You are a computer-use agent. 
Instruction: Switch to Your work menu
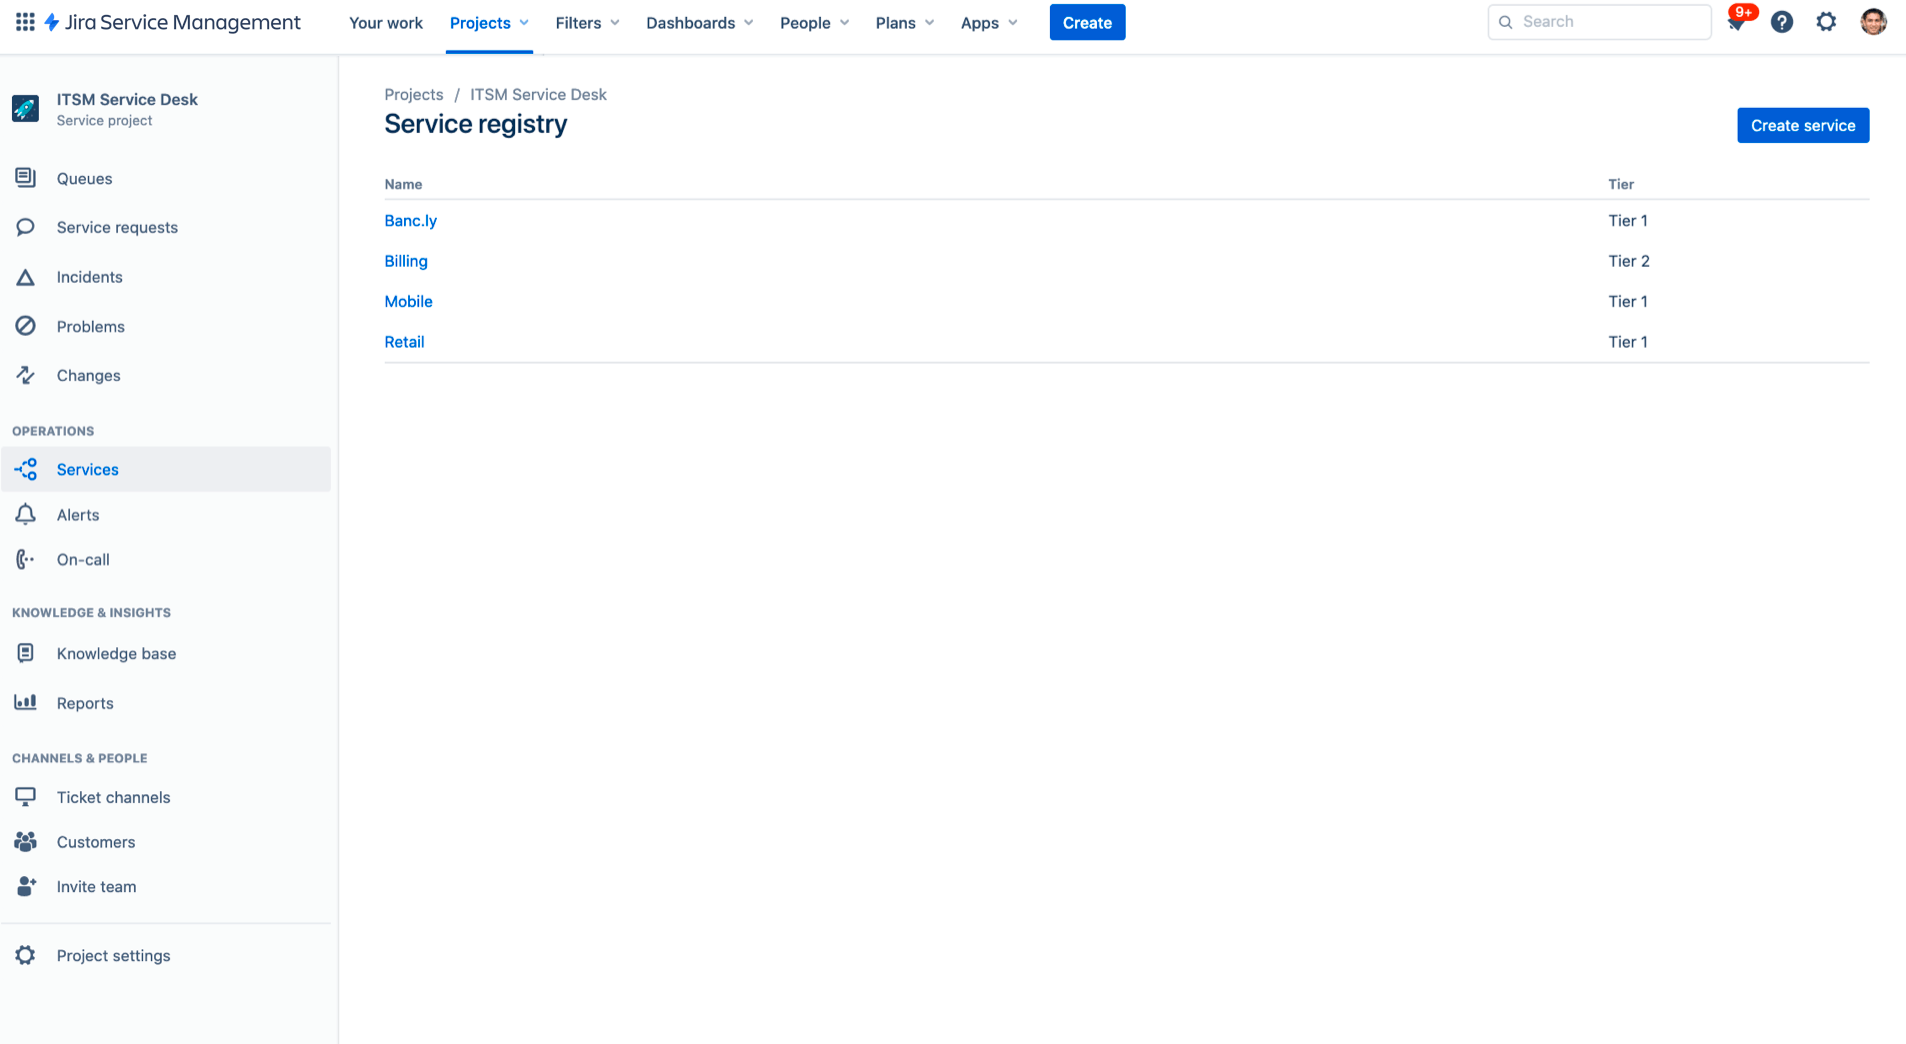click(385, 22)
